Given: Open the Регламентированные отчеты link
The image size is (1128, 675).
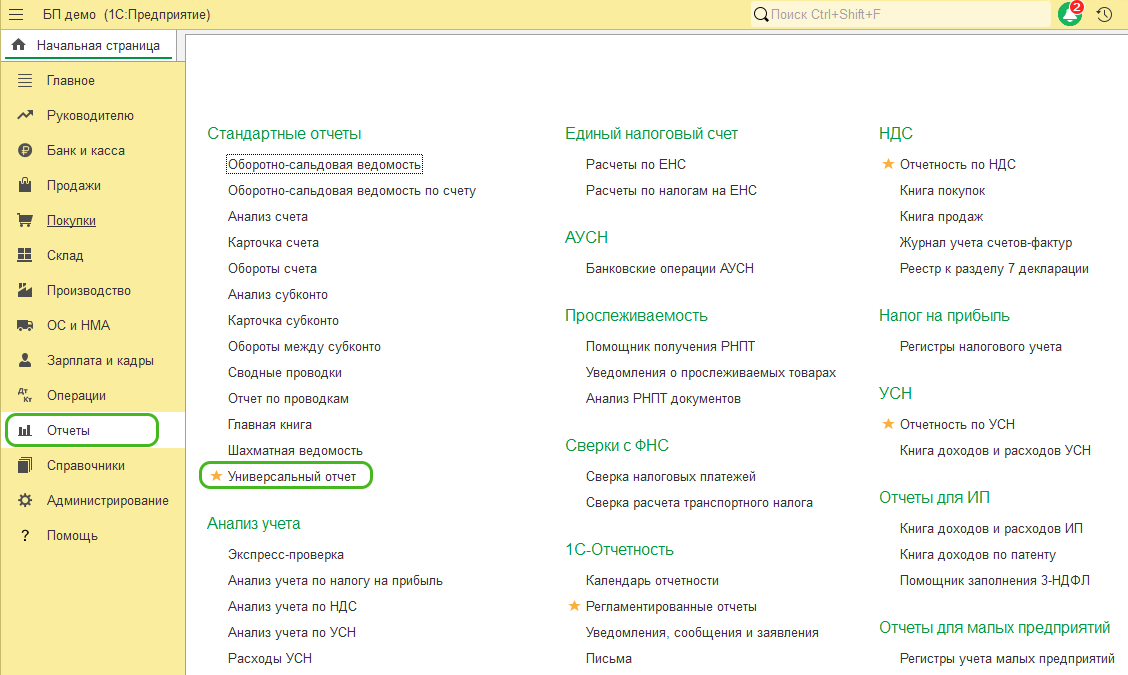Looking at the screenshot, I should [x=671, y=607].
